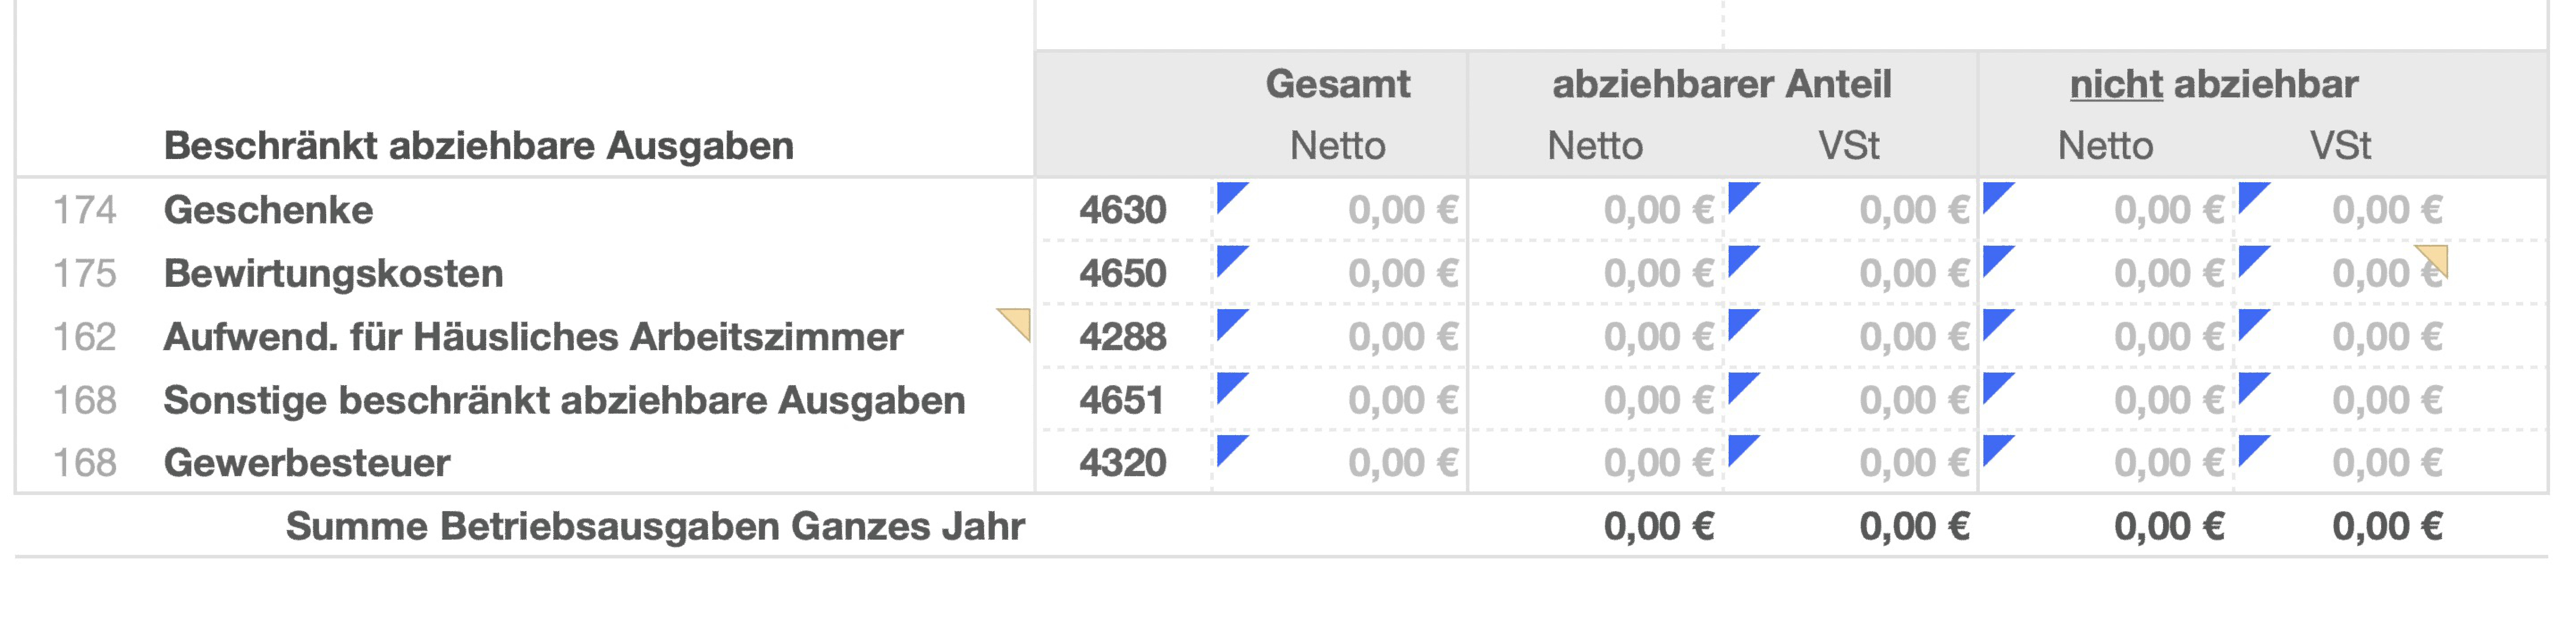Viewport: 2576px width, 629px height.
Task: Select the Bewirtungskosten label cell
Action: (333, 273)
